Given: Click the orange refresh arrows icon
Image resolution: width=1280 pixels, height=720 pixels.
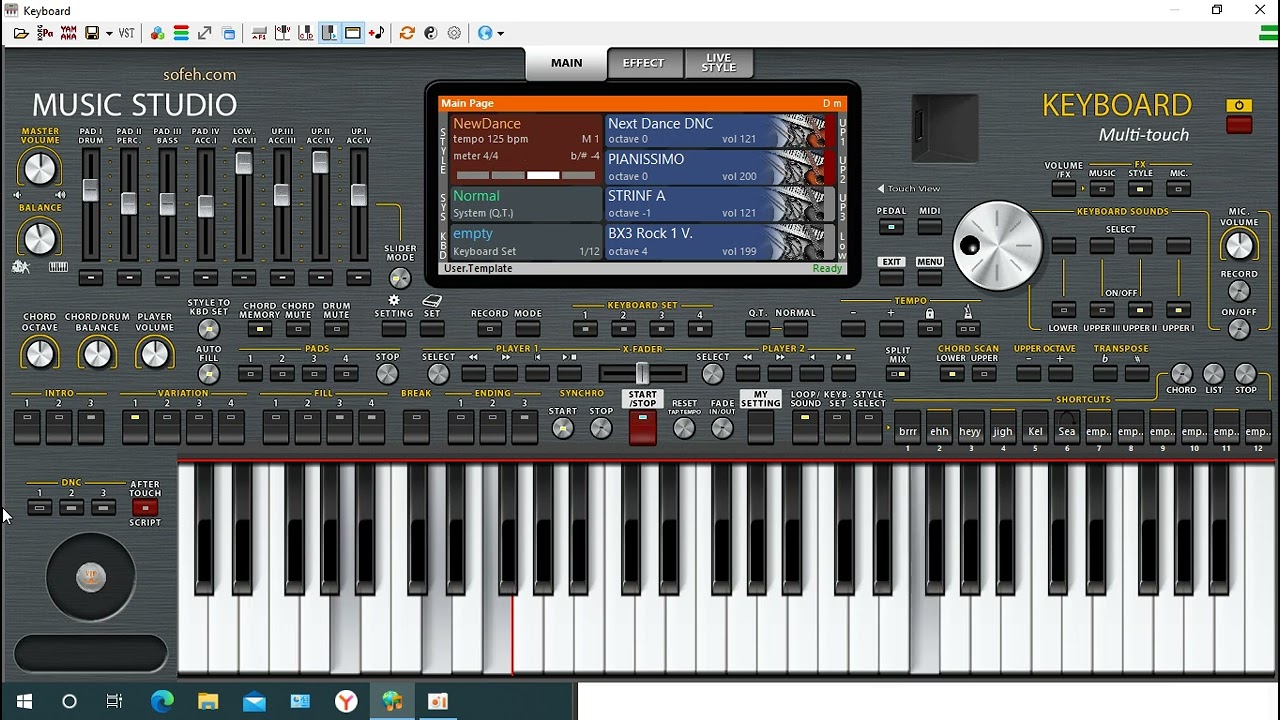Looking at the screenshot, I should pyautogui.click(x=407, y=33).
